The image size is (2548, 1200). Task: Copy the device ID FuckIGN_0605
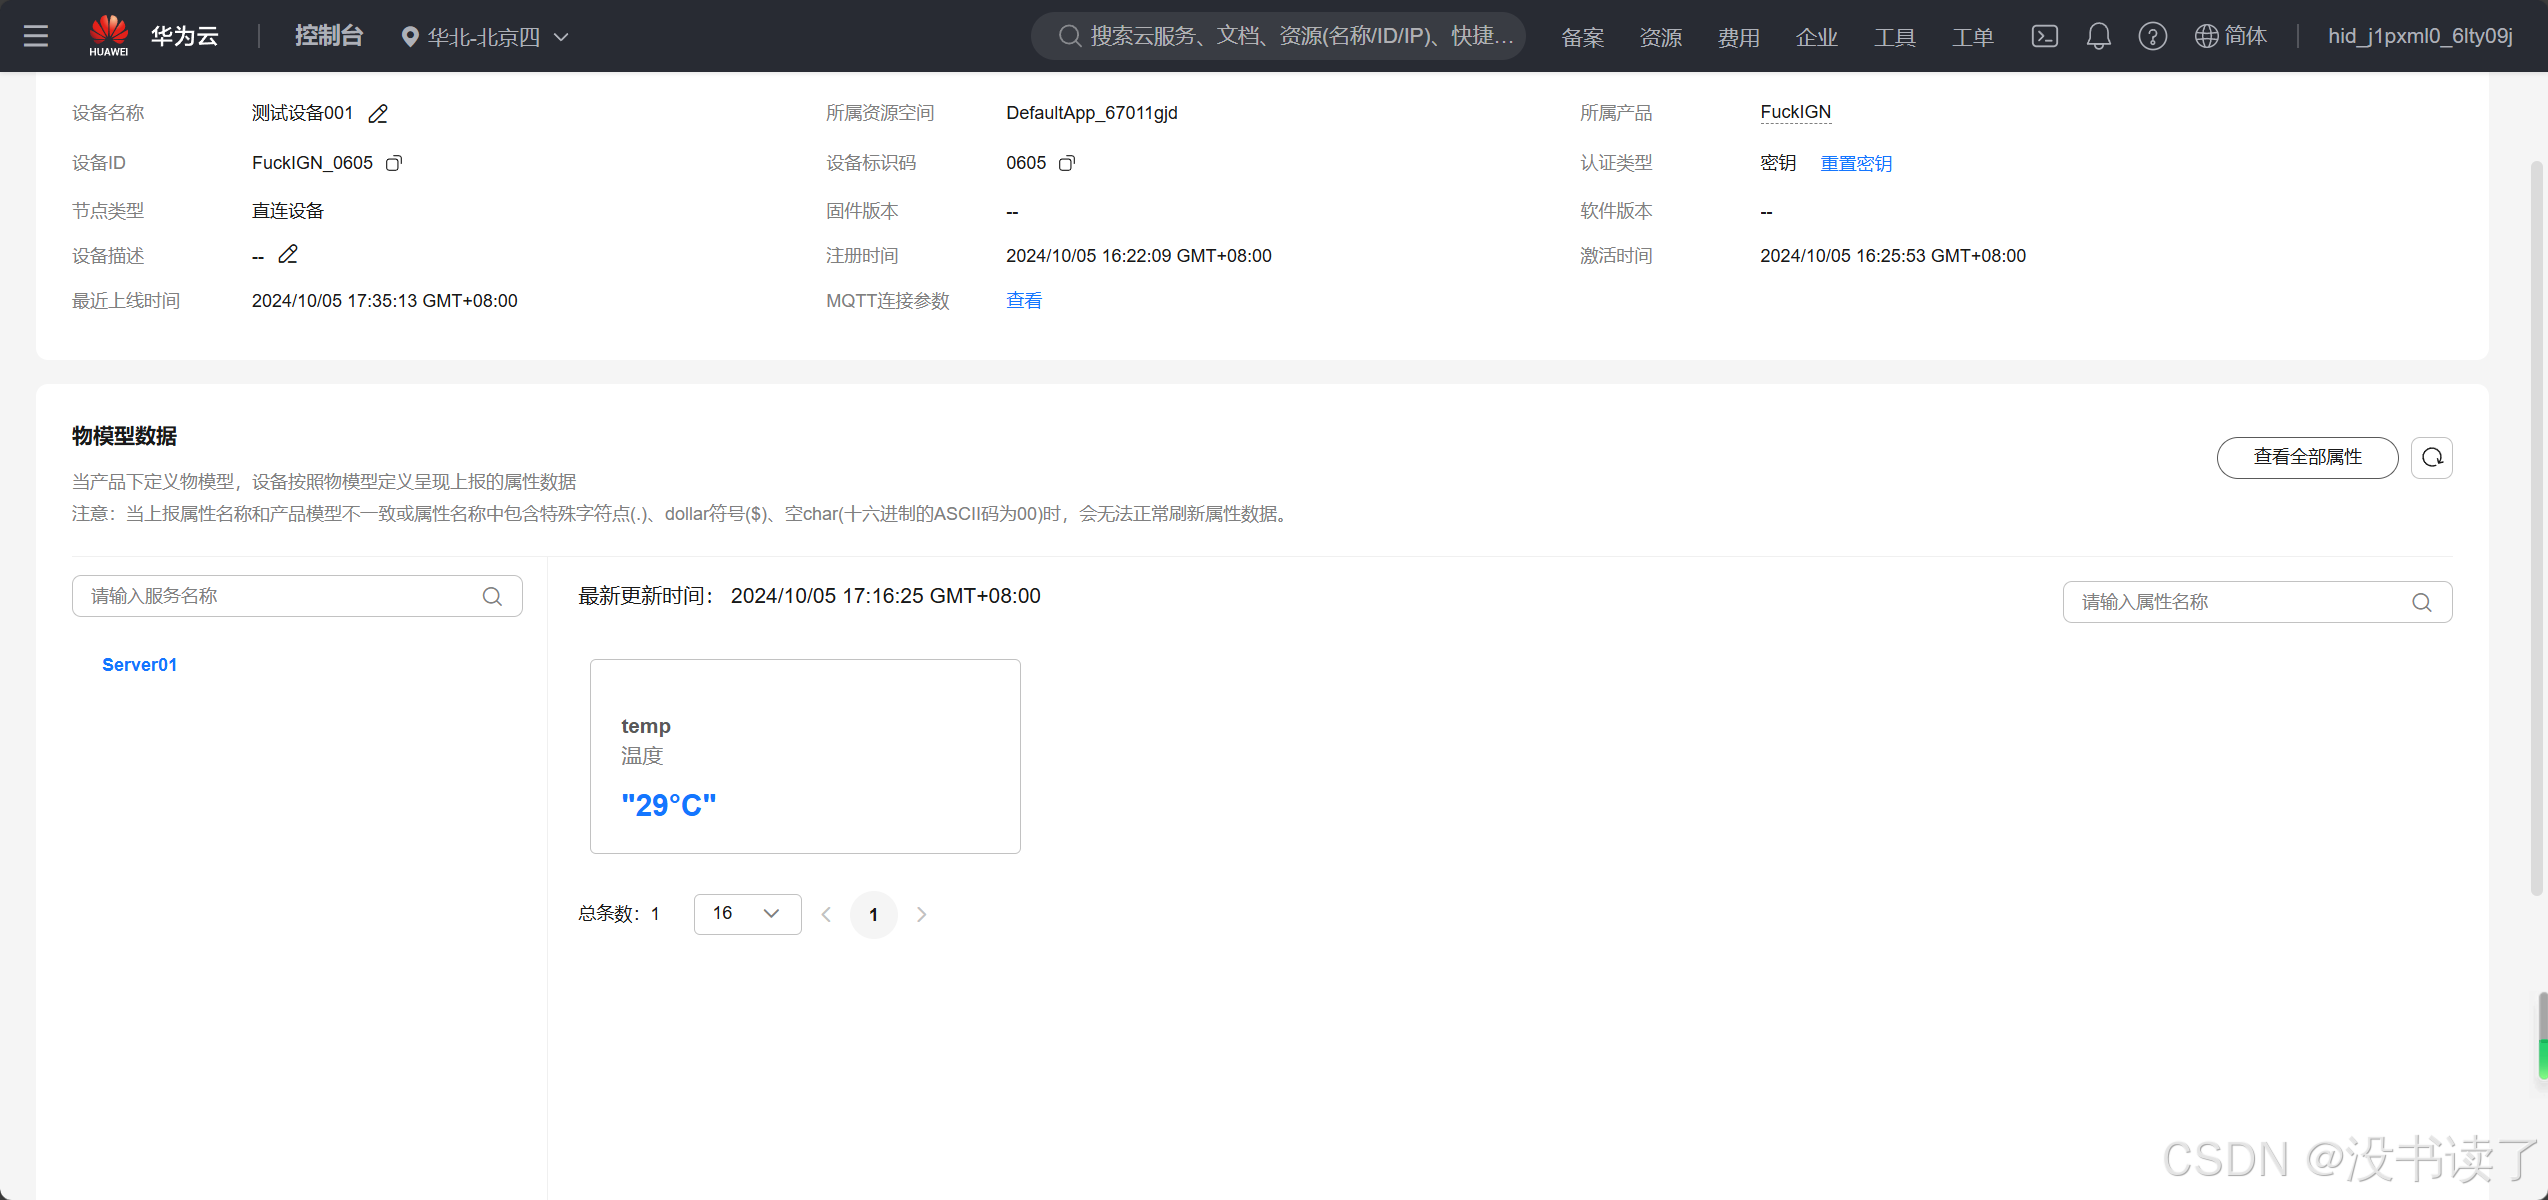click(394, 163)
